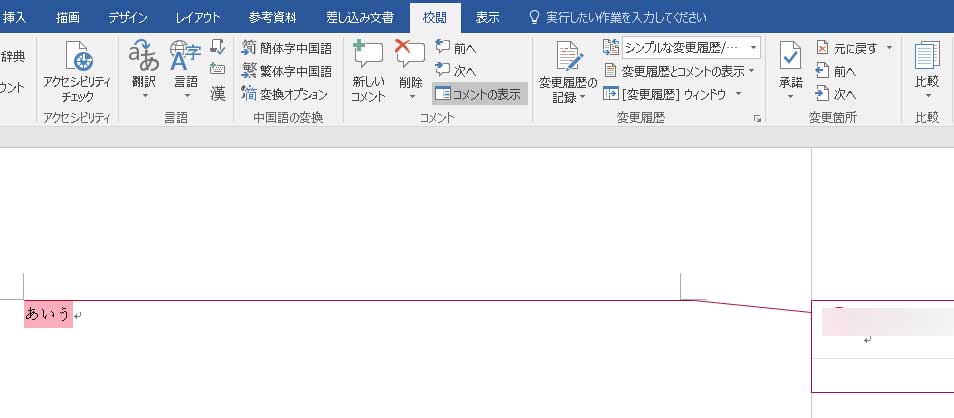Image resolution: width=954 pixels, height=418 pixels.
Task: Open the 参考資料 ribbon tab
Action: coord(274,17)
